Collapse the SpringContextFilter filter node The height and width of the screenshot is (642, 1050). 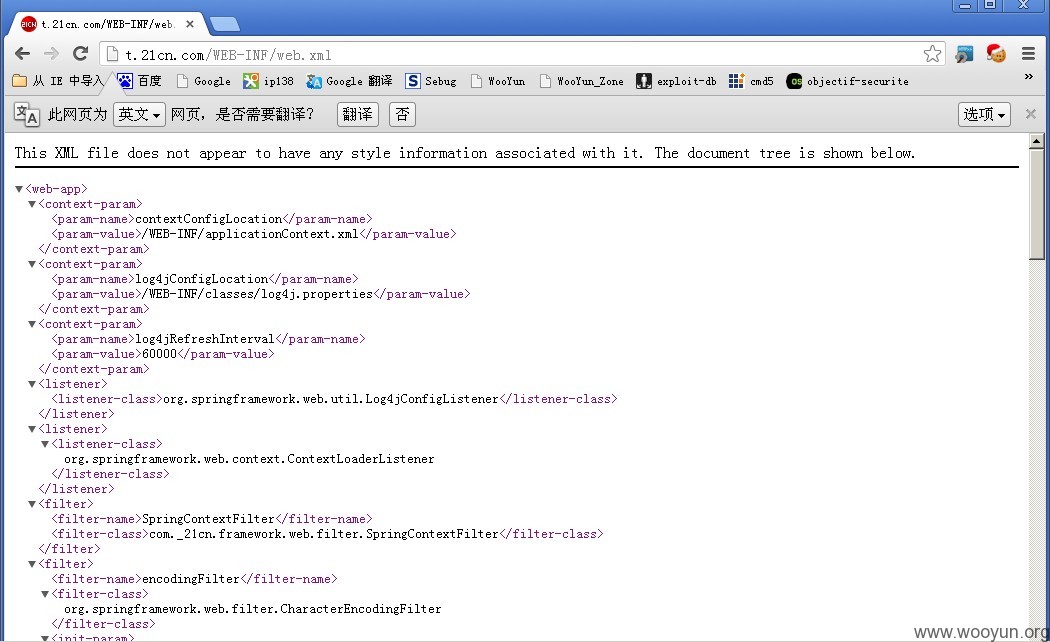31,504
